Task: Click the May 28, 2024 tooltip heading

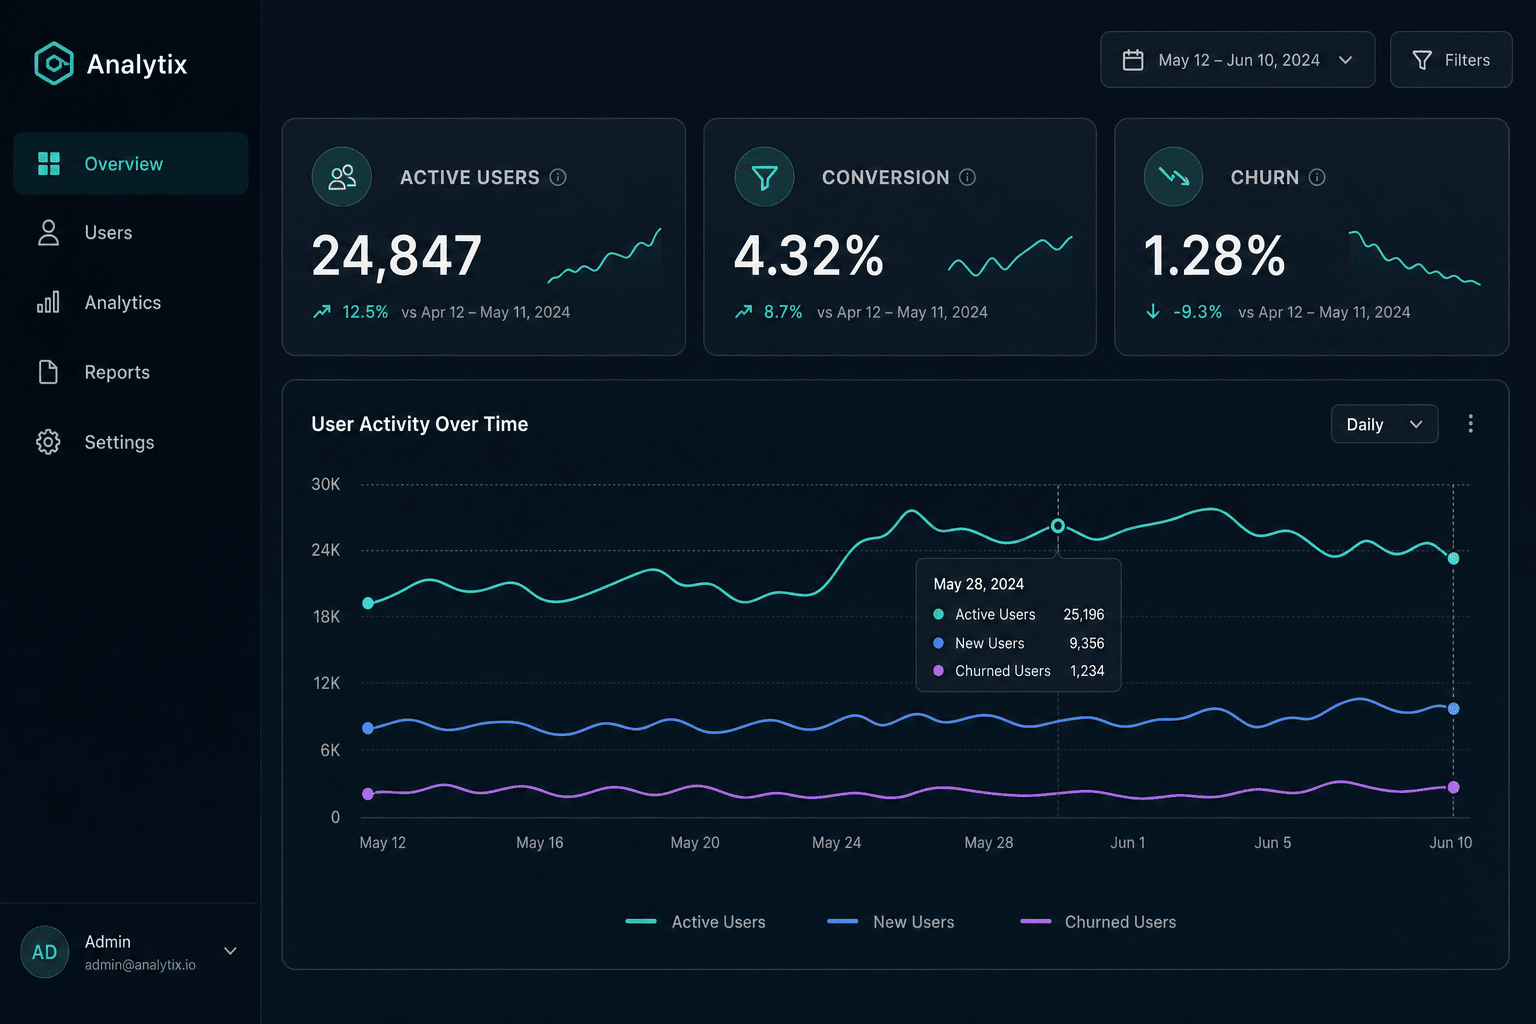Action: pos(979,584)
